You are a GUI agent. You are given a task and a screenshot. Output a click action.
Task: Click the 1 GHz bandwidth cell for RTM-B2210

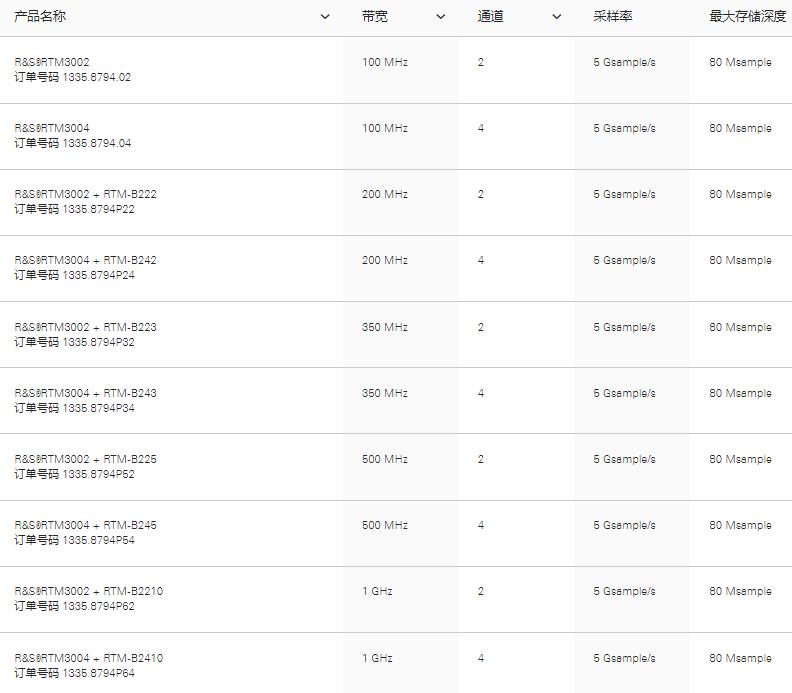pyautogui.click(x=377, y=591)
